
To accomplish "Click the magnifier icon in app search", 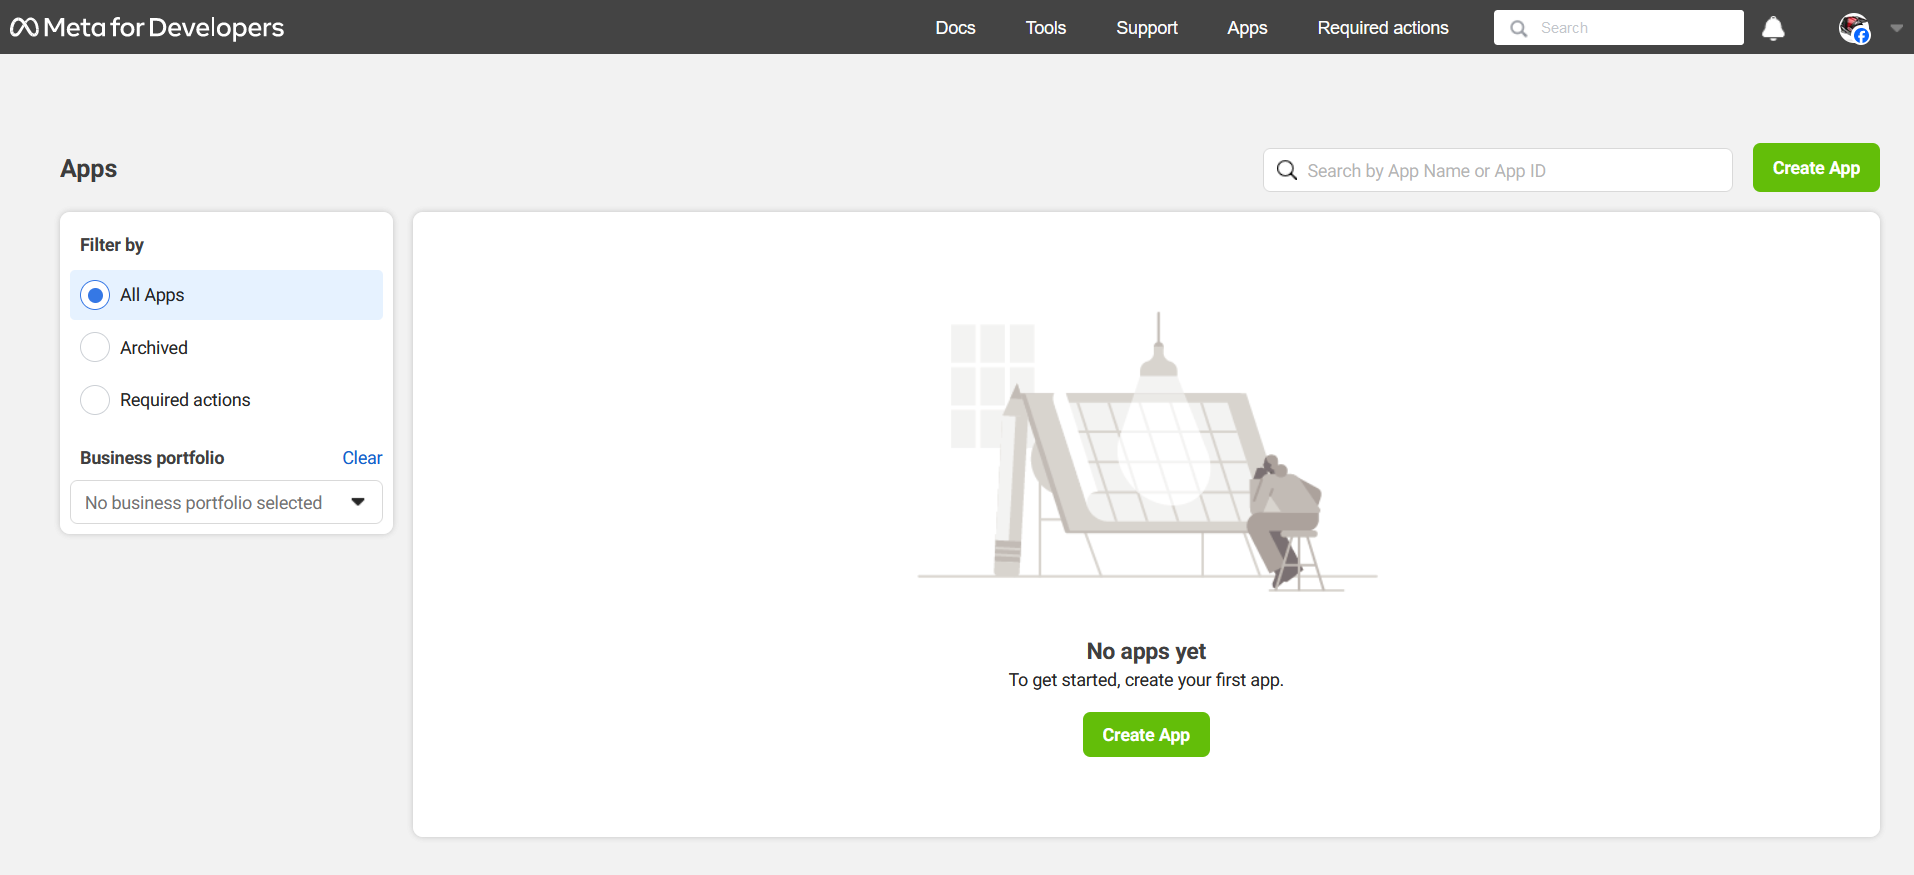I will 1287,170.
